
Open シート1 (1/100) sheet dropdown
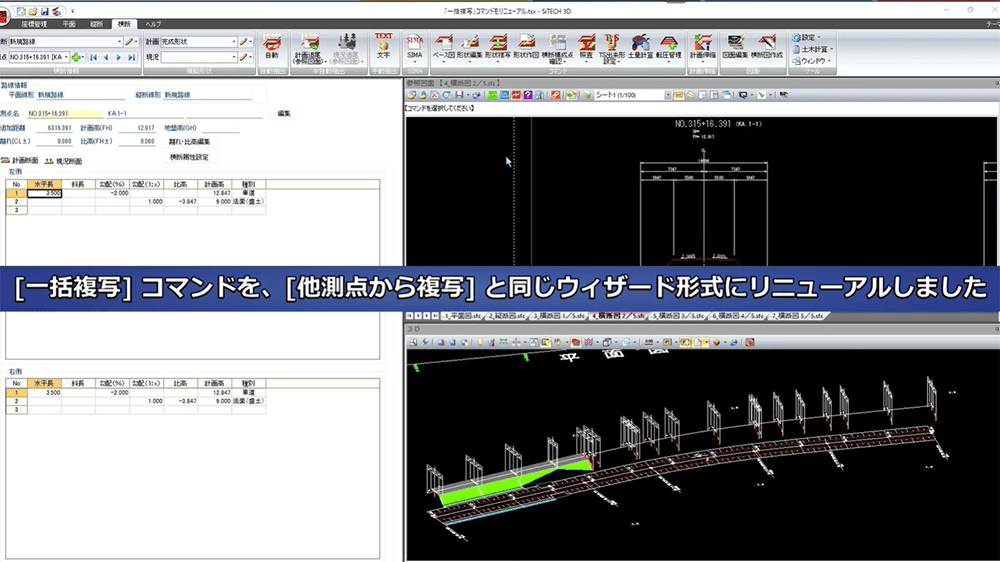[668, 95]
